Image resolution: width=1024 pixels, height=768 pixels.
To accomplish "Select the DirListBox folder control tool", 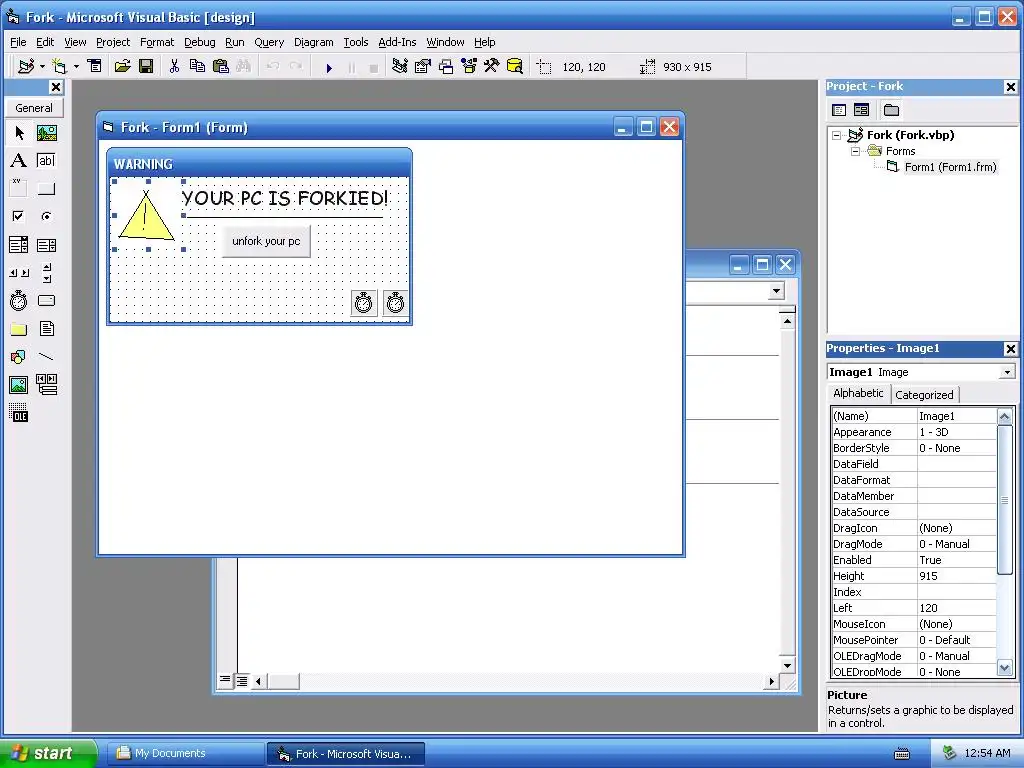I will (x=19, y=328).
